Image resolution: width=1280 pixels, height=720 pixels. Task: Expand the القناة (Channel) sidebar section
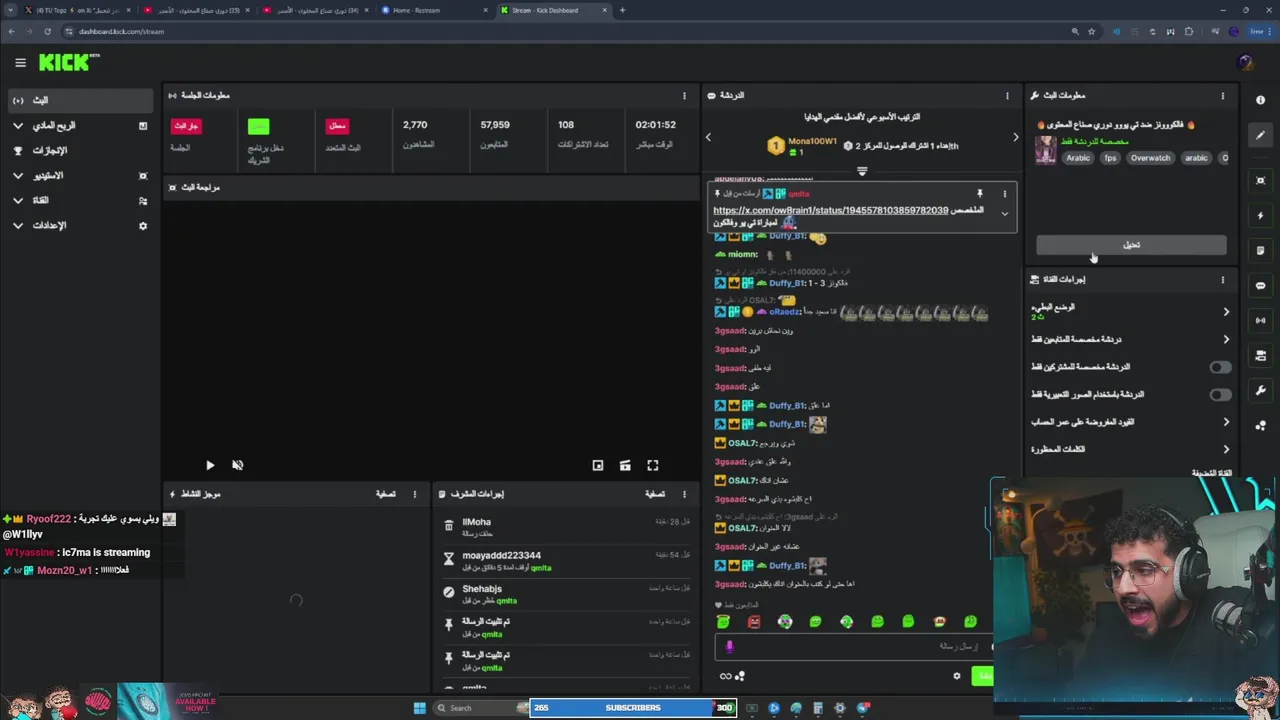[79, 200]
